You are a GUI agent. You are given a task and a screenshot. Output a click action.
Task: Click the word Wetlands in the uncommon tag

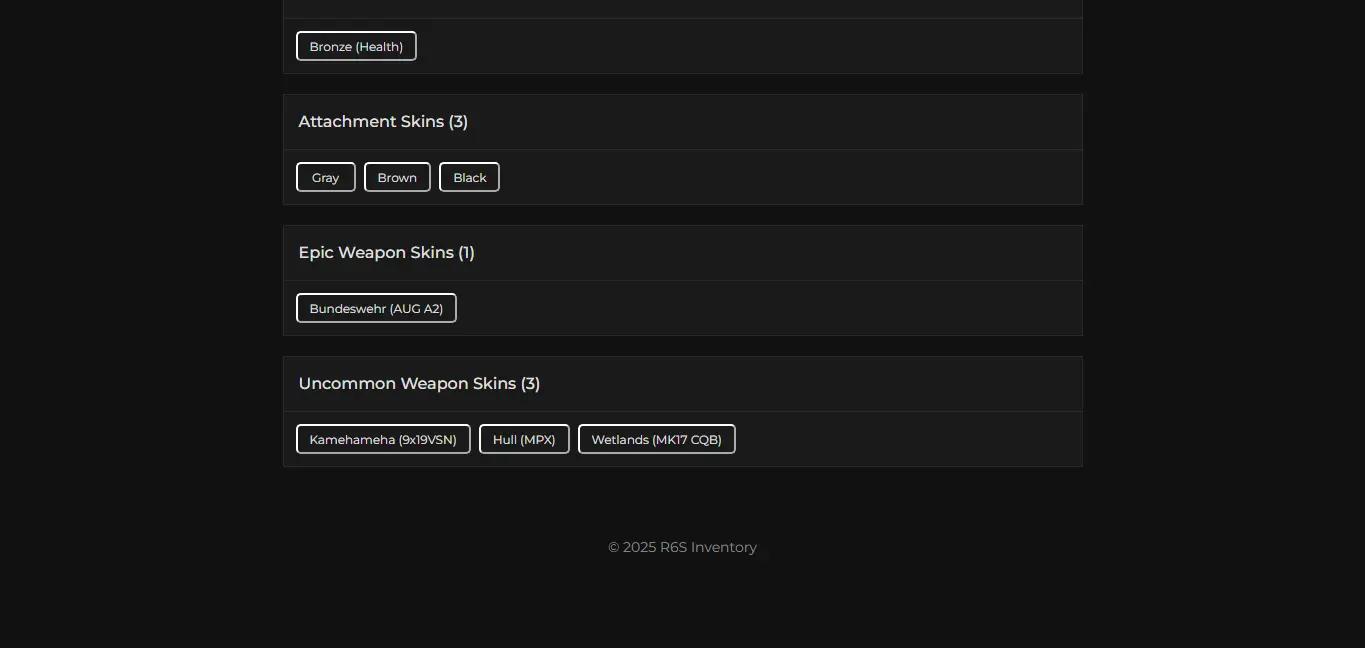click(x=620, y=439)
